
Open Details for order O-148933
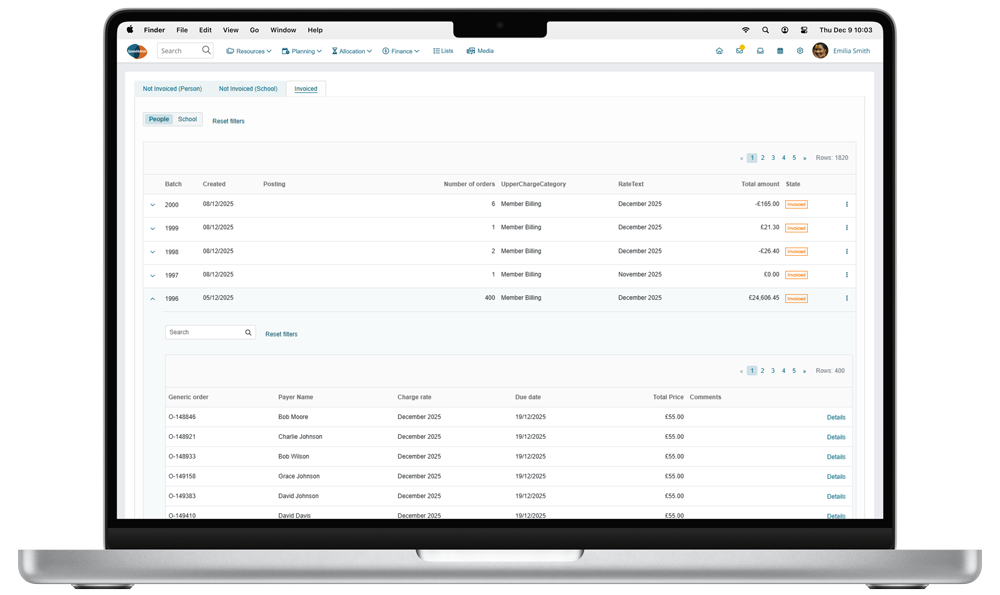click(836, 457)
